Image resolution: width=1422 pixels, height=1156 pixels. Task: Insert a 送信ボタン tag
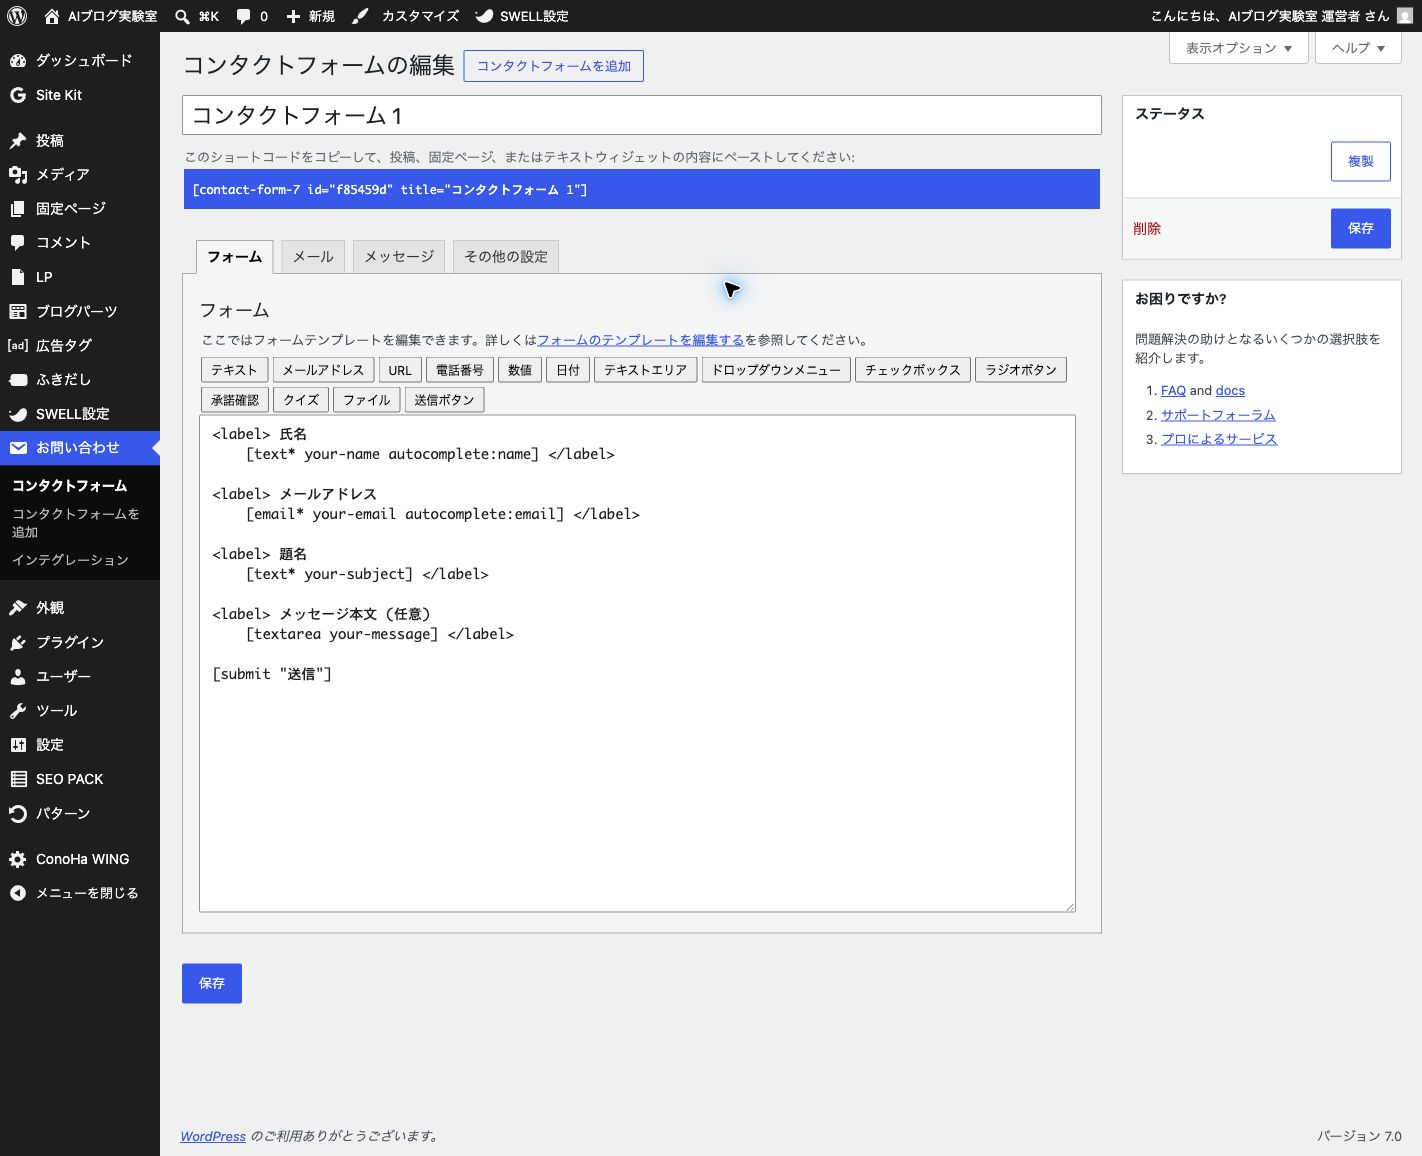(445, 400)
